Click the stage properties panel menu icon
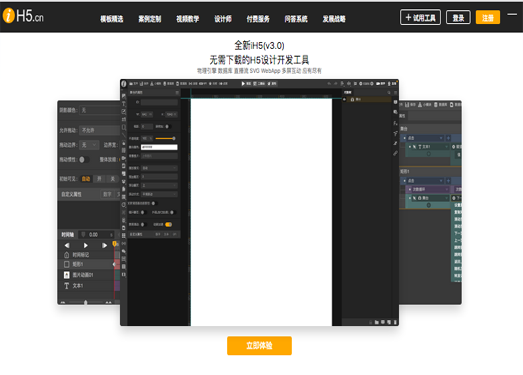 (177, 92)
